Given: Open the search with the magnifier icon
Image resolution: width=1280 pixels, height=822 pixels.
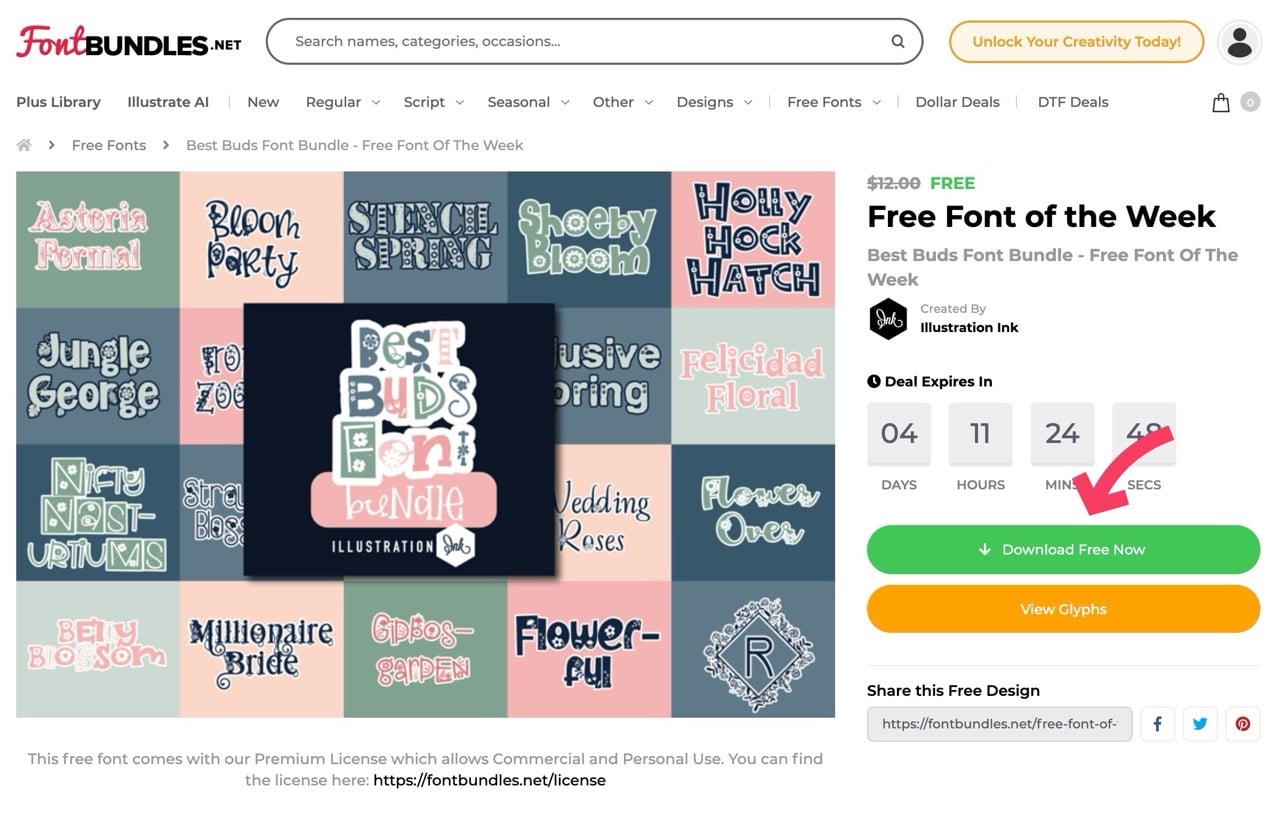Looking at the screenshot, I should 897,42.
